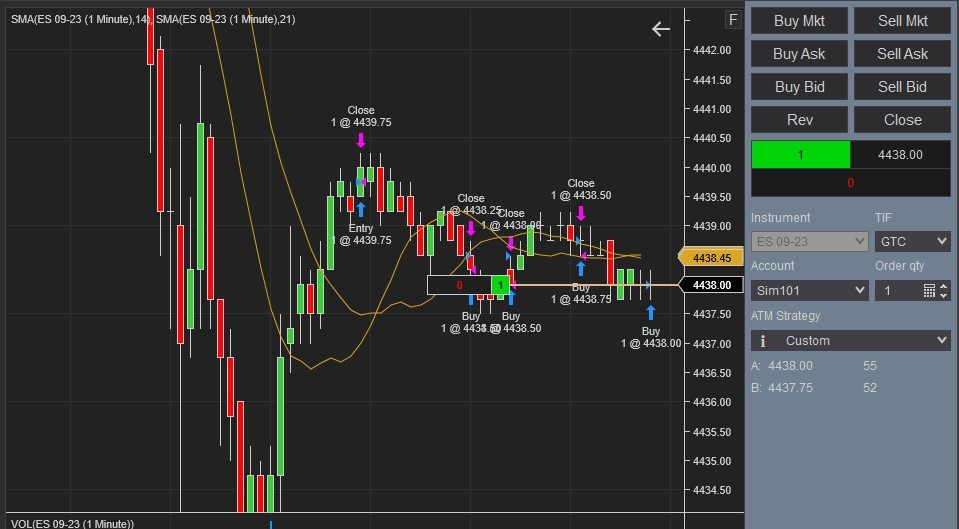Screen dimensions: 959x529
Task: Click the 4442.00 price axis label
Action: pyautogui.click(x=712, y=50)
